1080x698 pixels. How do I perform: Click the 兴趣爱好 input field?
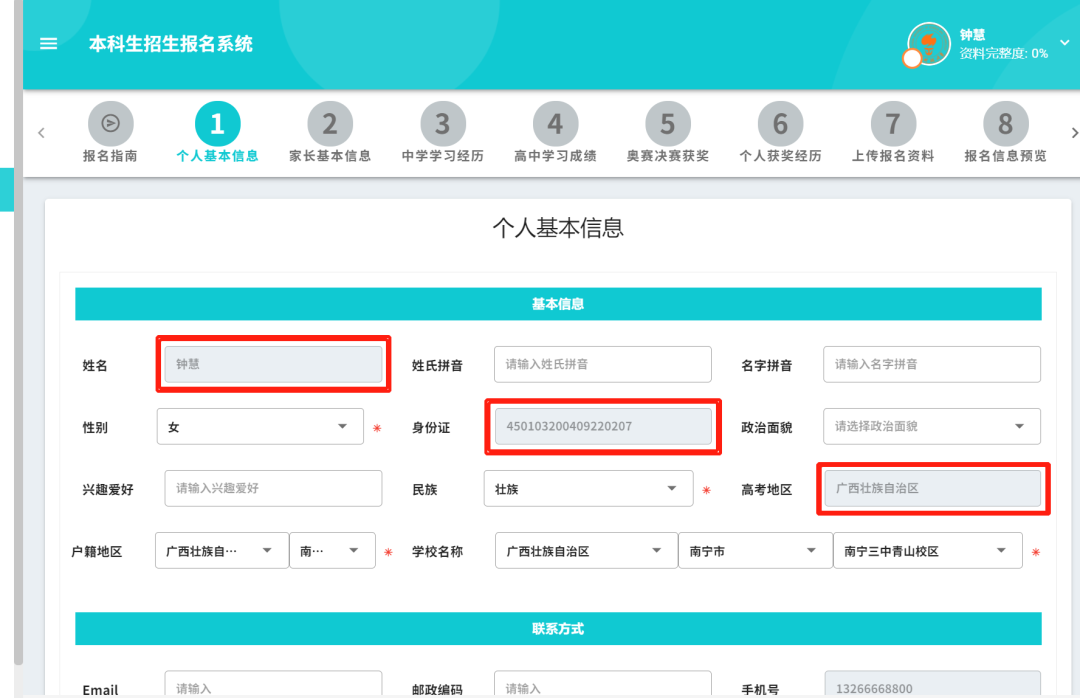[273, 489]
